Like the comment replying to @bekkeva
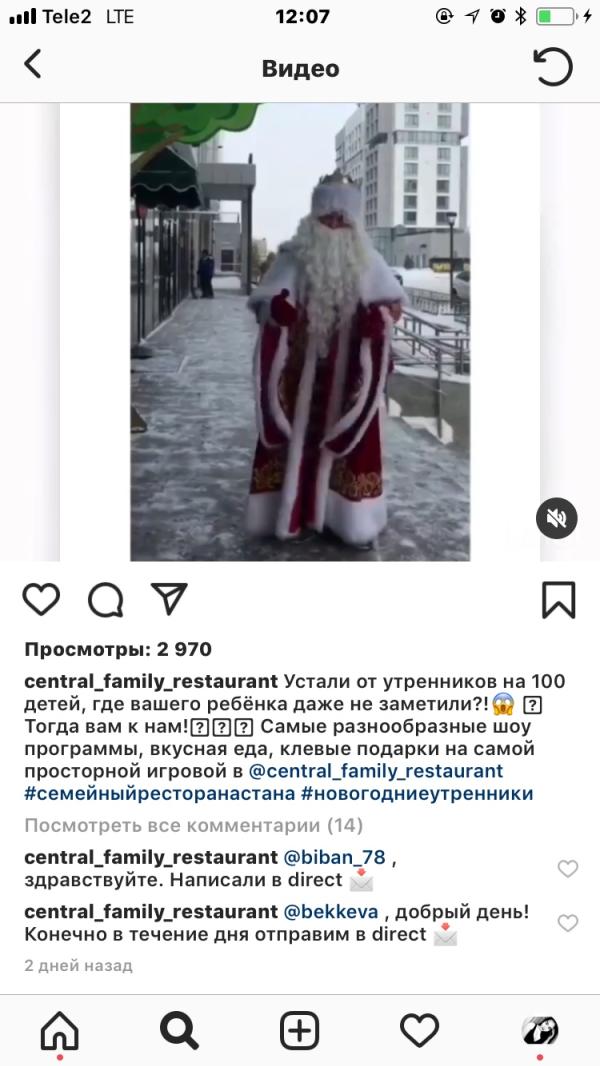 [567, 923]
